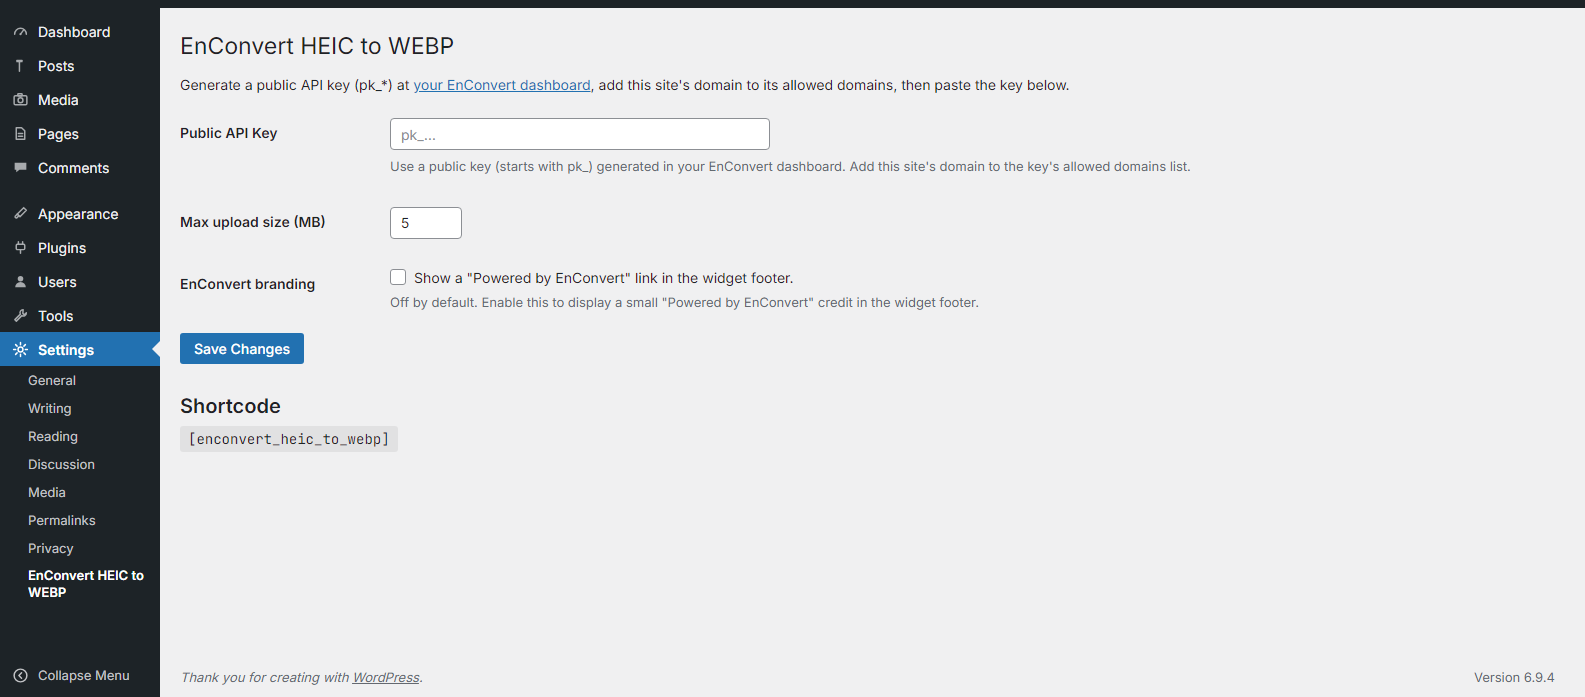This screenshot has width=1585, height=697.
Task: Click the Dashboard gauge icon
Action: pyautogui.click(x=20, y=32)
